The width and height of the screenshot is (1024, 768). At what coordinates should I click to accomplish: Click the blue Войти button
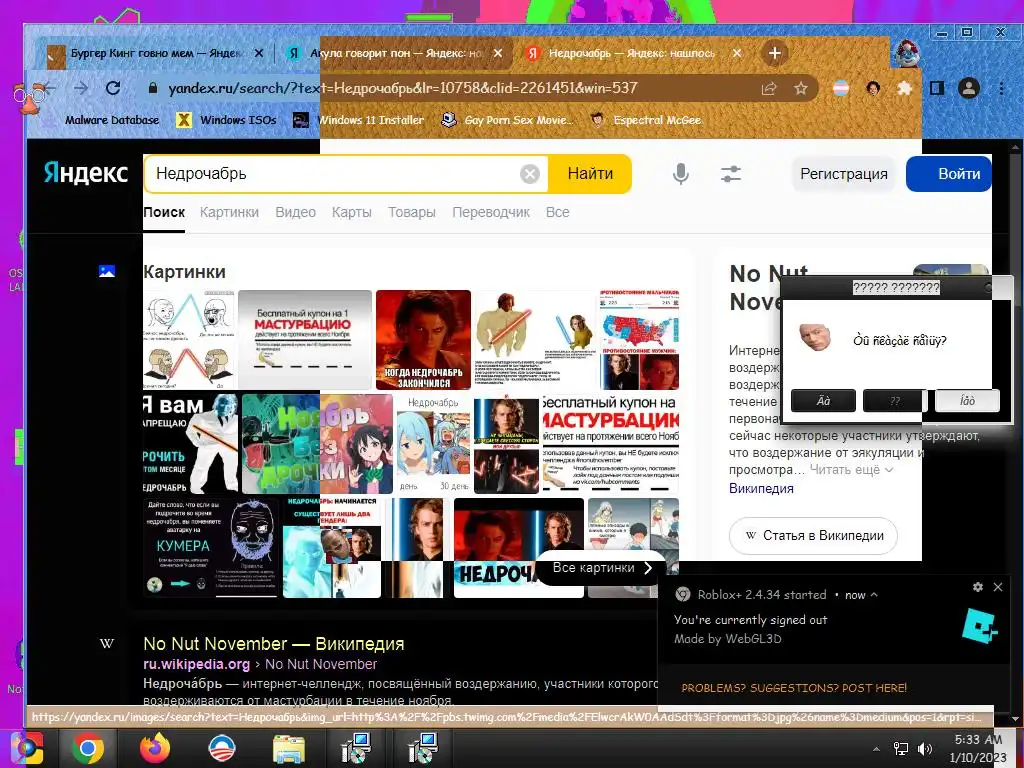point(949,174)
